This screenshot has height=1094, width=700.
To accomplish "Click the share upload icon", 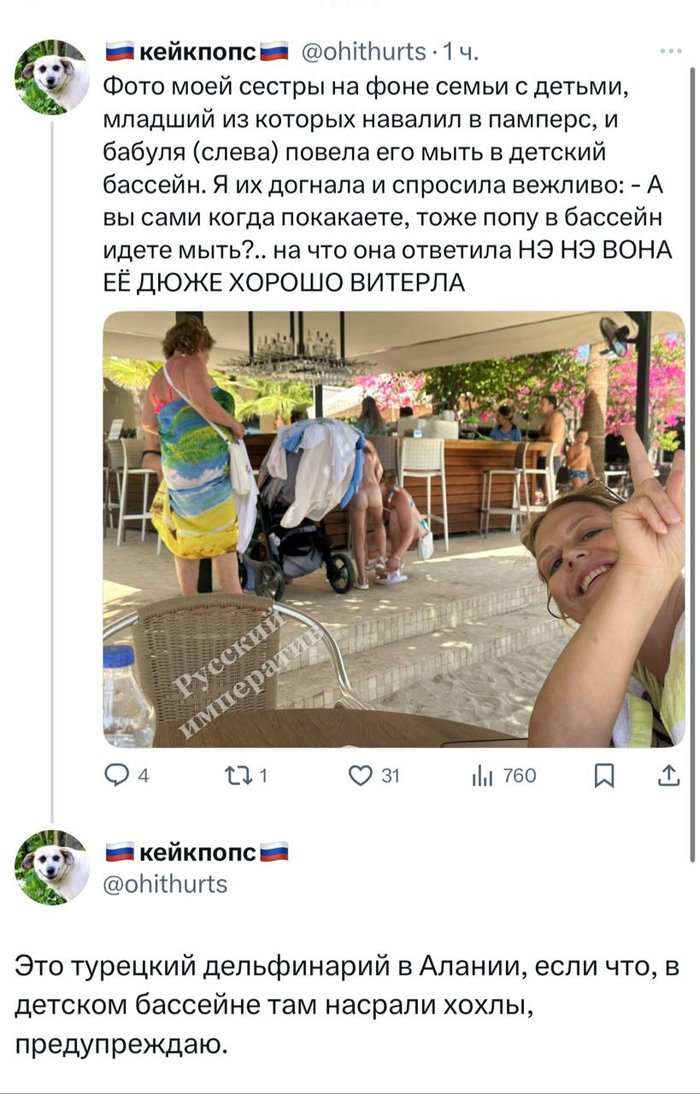I will pos(669,775).
